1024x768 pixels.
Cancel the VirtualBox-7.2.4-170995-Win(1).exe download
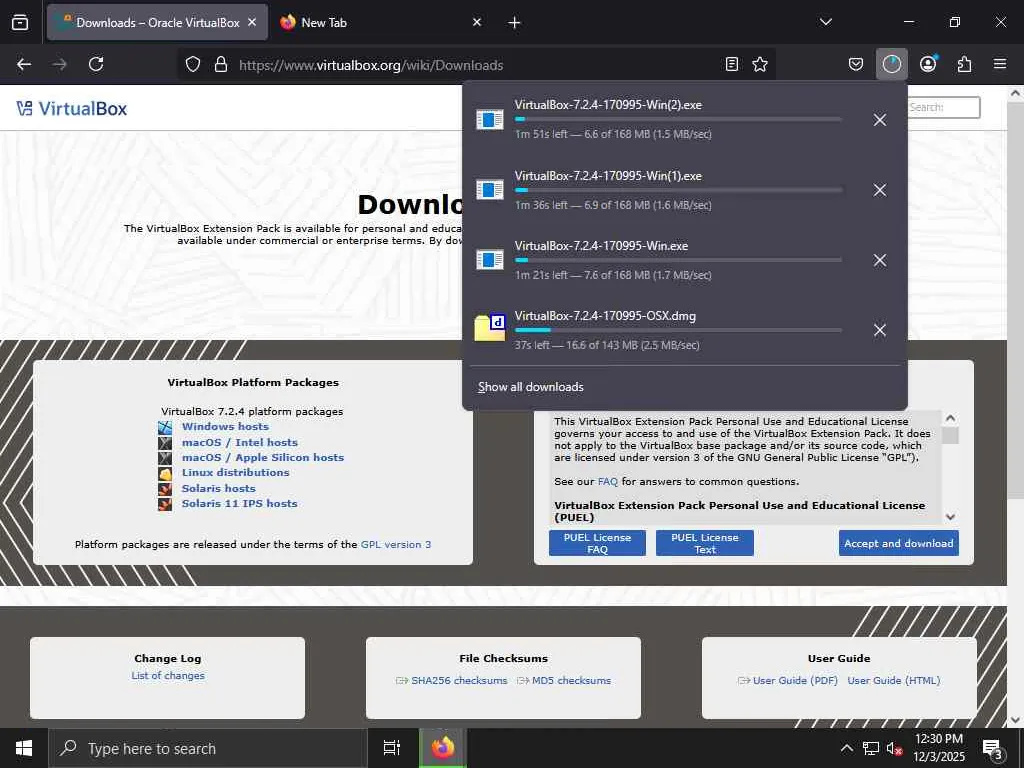click(880, 190)
